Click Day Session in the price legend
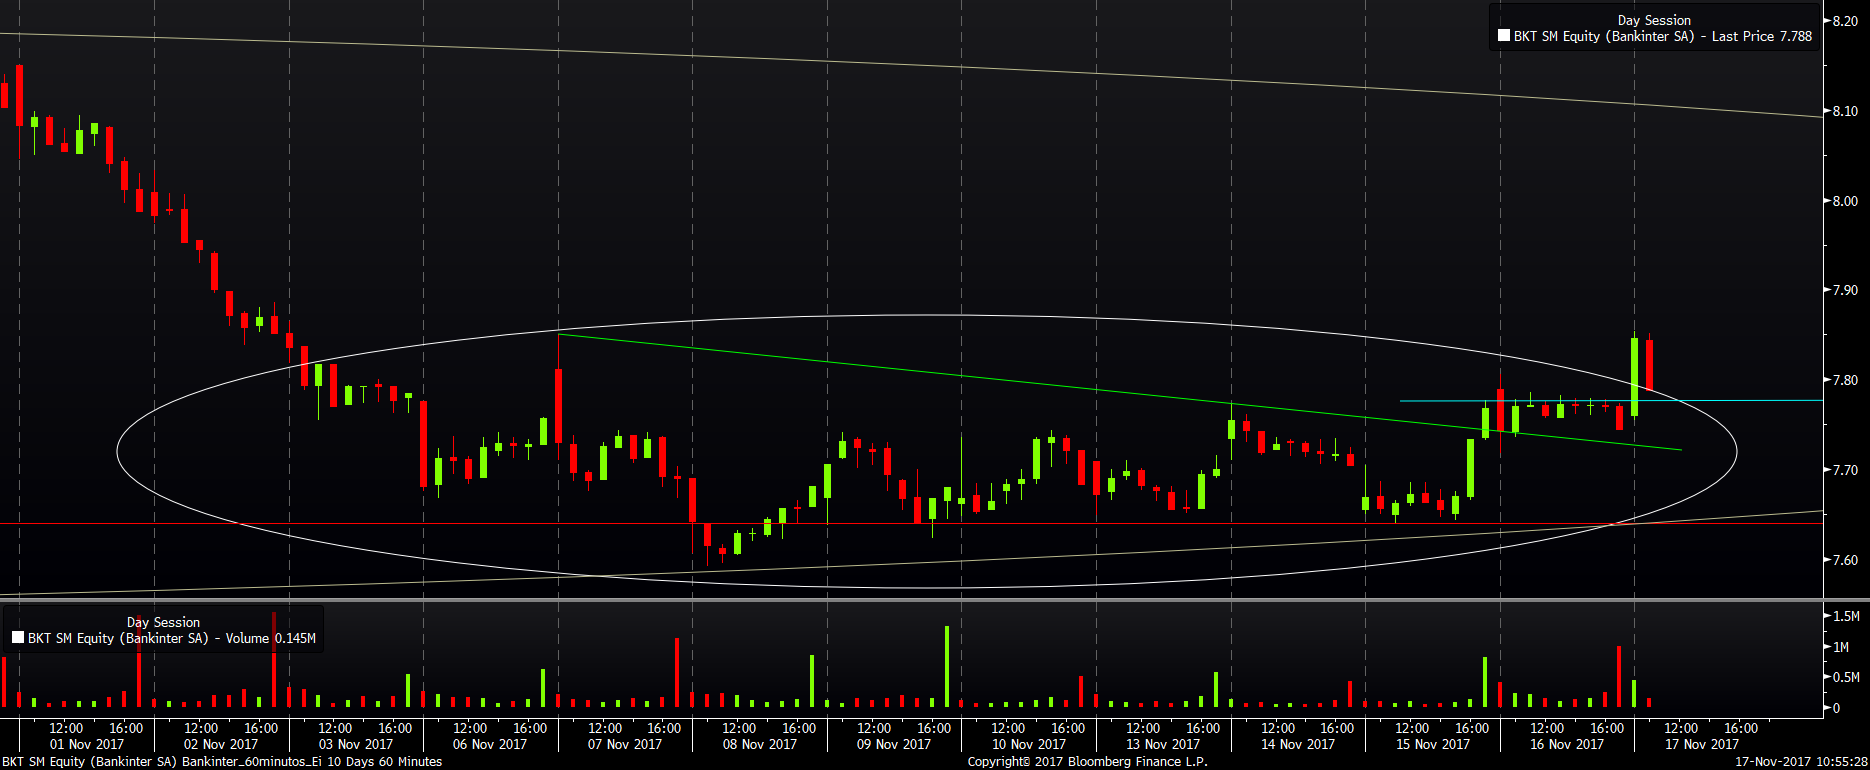The width and height of the screenshot is (1870, 770). (x=1654, y=20)
